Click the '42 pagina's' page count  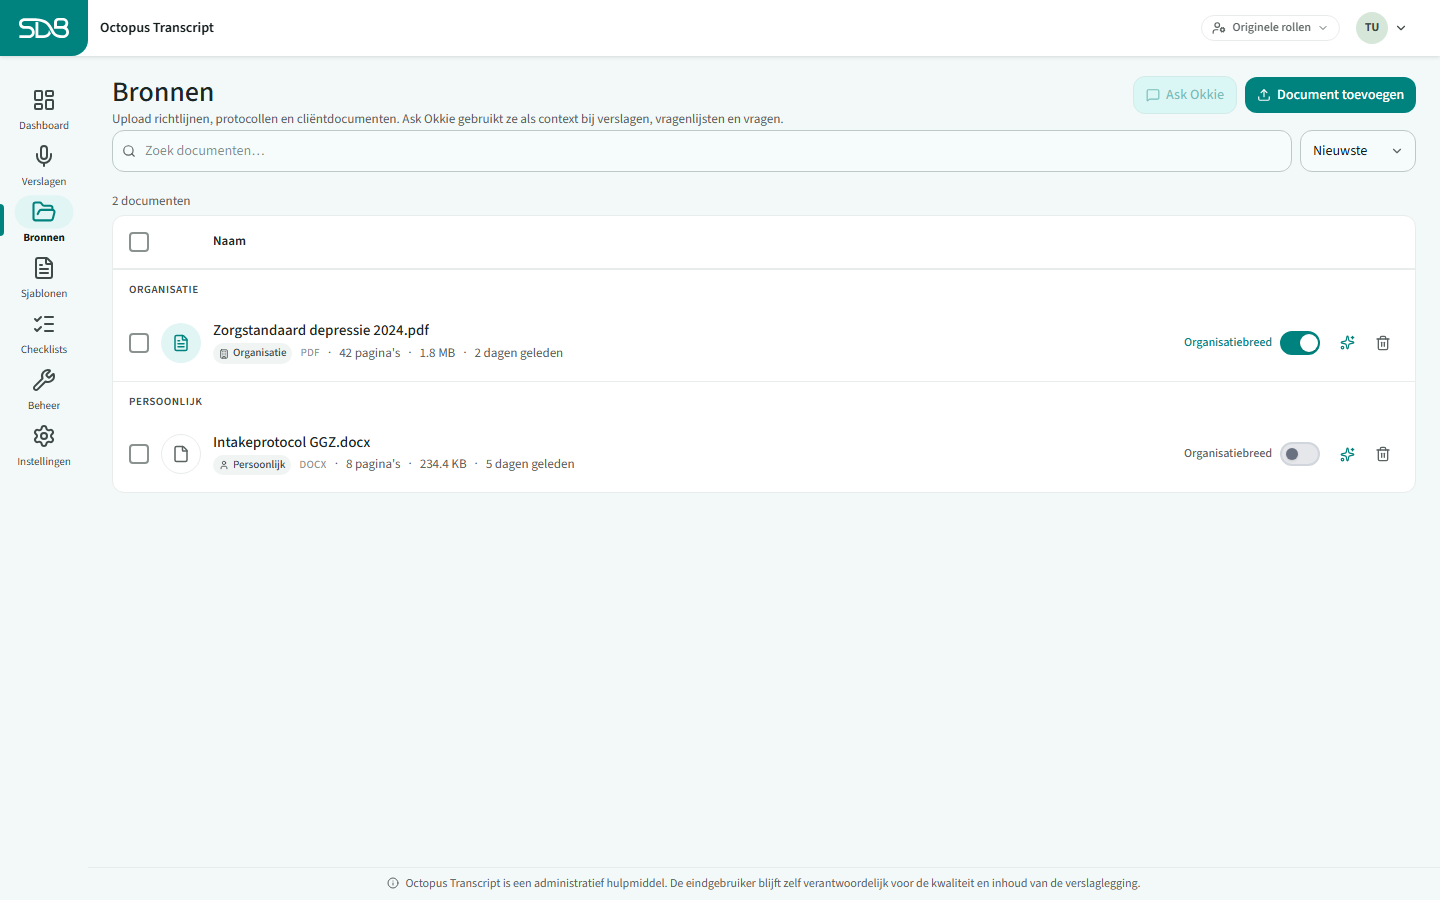click(370, 353)
